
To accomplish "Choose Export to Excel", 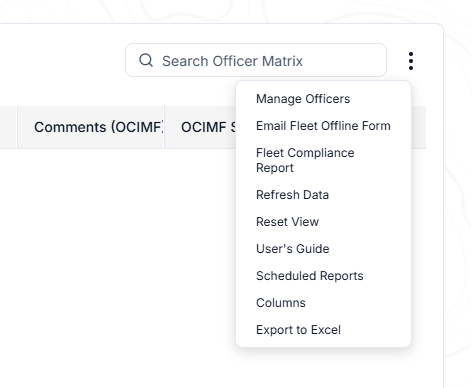I will (298, 330).
